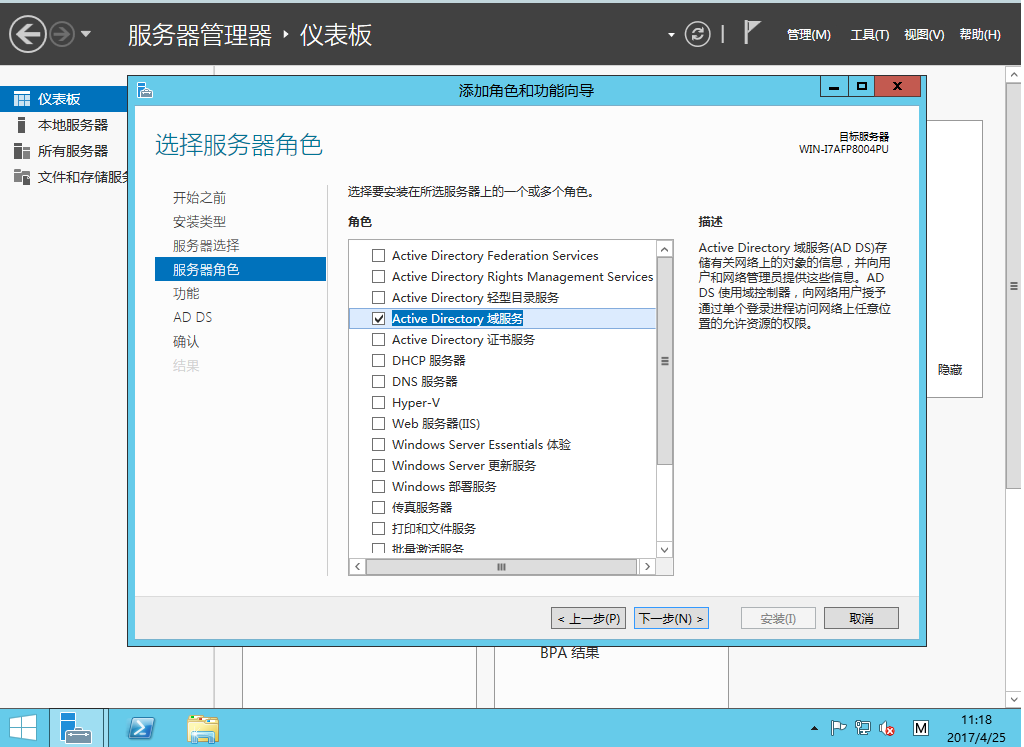
Task: Check the 打印和文件服务 role
Action: click(378, 528)
